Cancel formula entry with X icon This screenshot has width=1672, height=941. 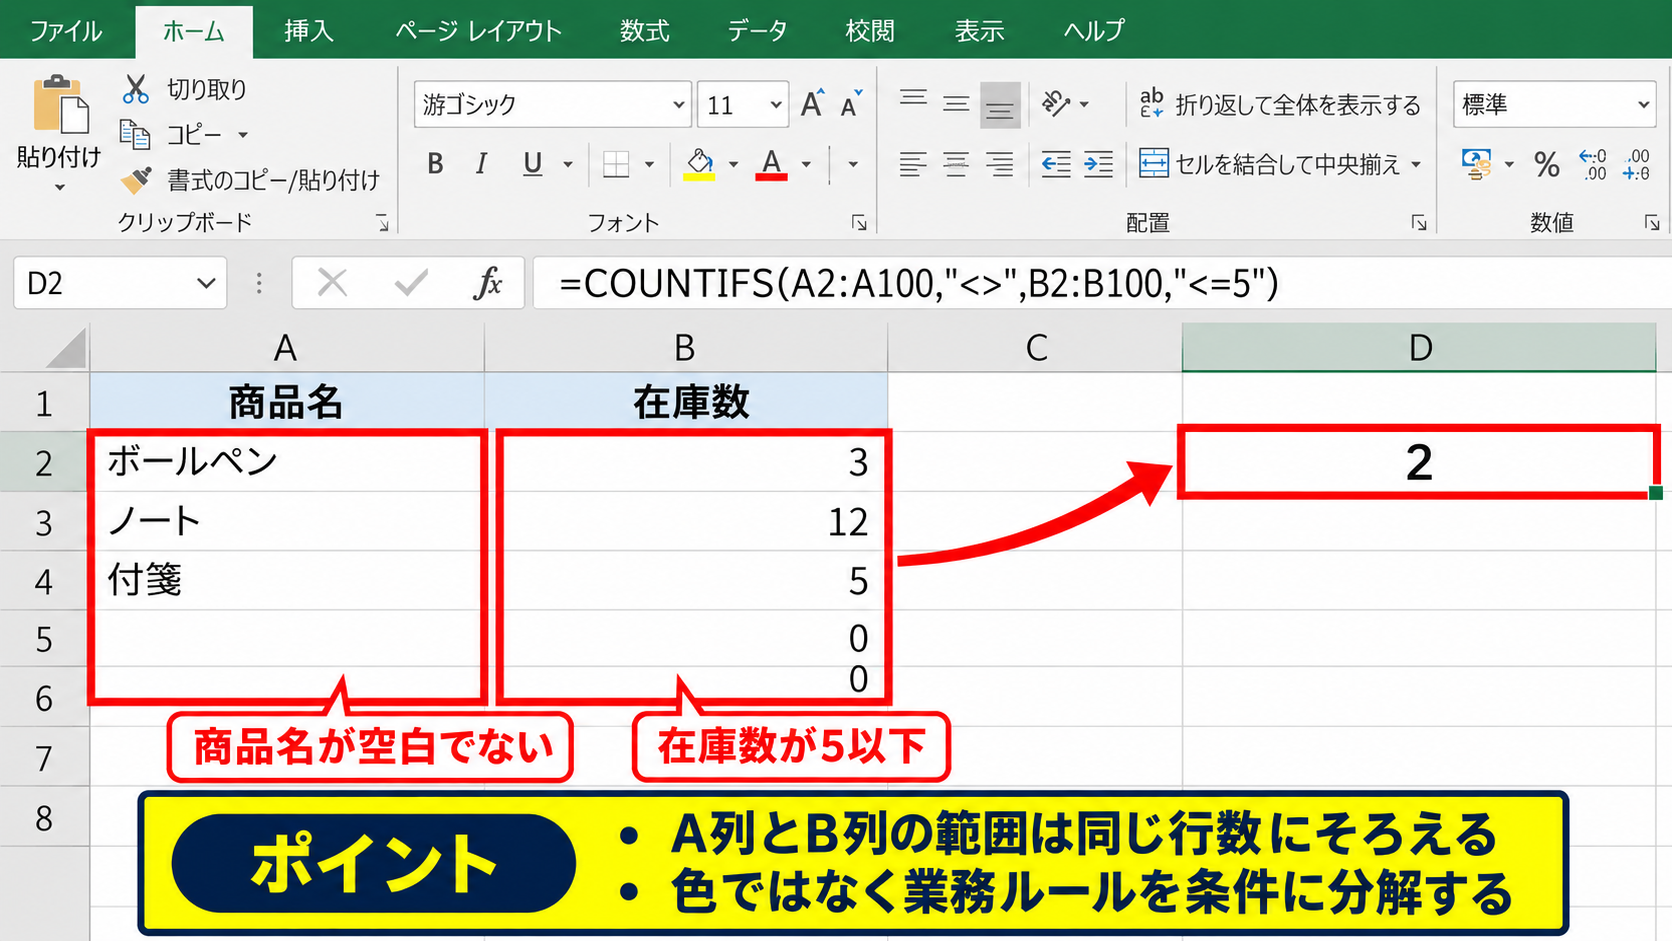(x=332, y=284)
